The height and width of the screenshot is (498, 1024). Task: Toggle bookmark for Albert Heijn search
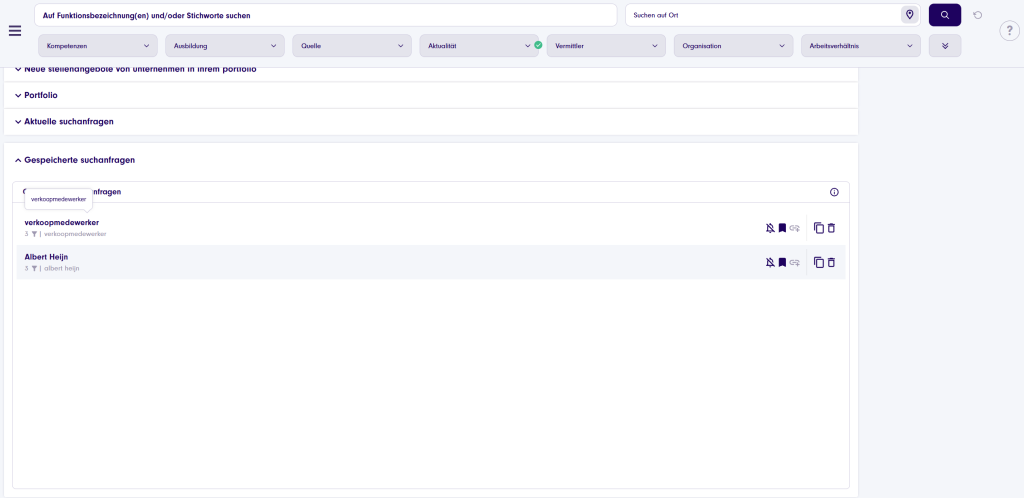click(x=782, y=262)
